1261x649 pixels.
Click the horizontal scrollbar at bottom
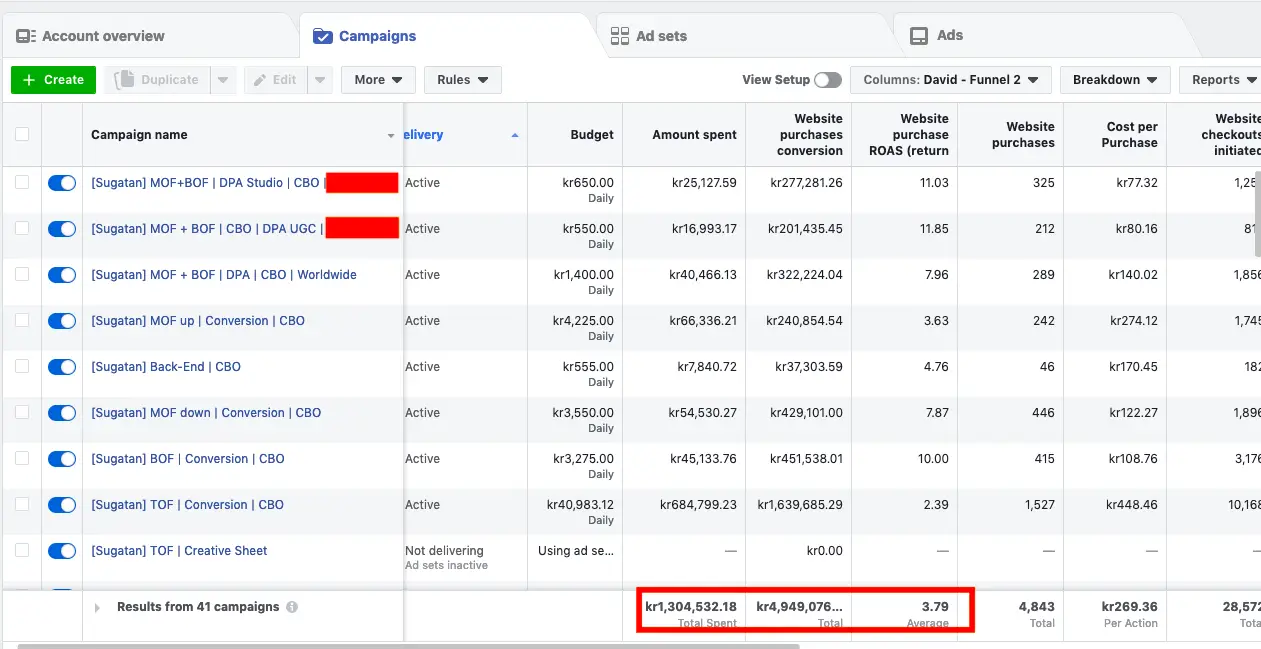click(408, 646)
